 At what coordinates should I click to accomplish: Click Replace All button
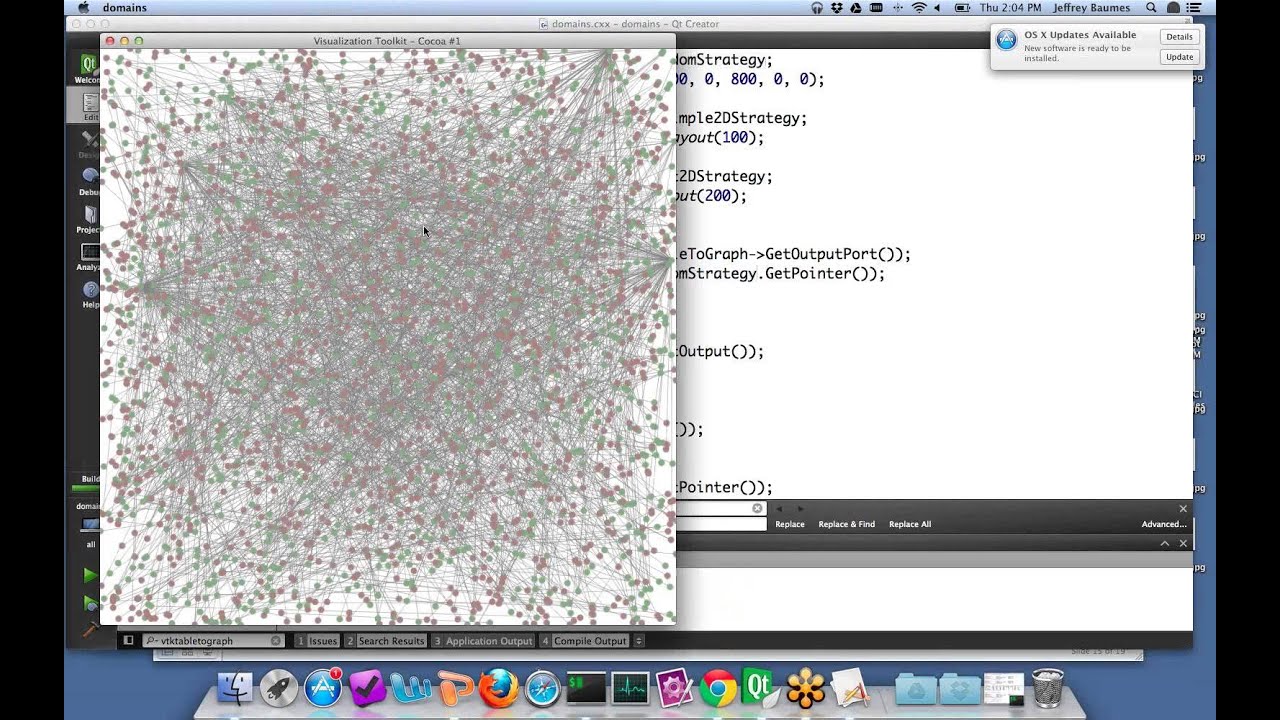coord(910,524)
